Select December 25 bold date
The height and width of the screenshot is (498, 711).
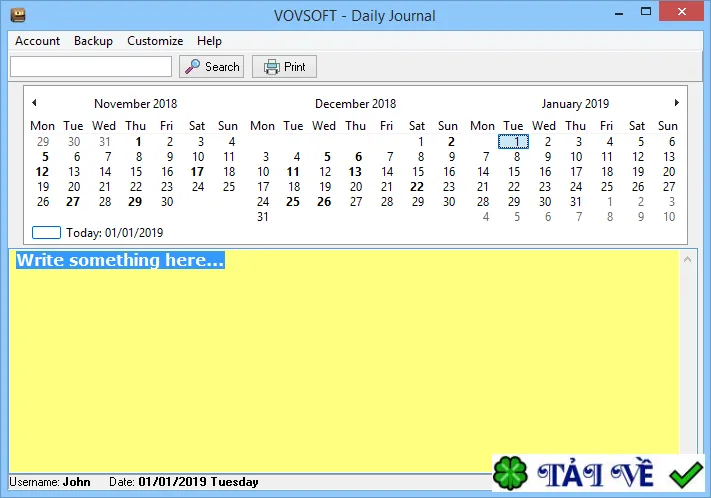point(293,202)
